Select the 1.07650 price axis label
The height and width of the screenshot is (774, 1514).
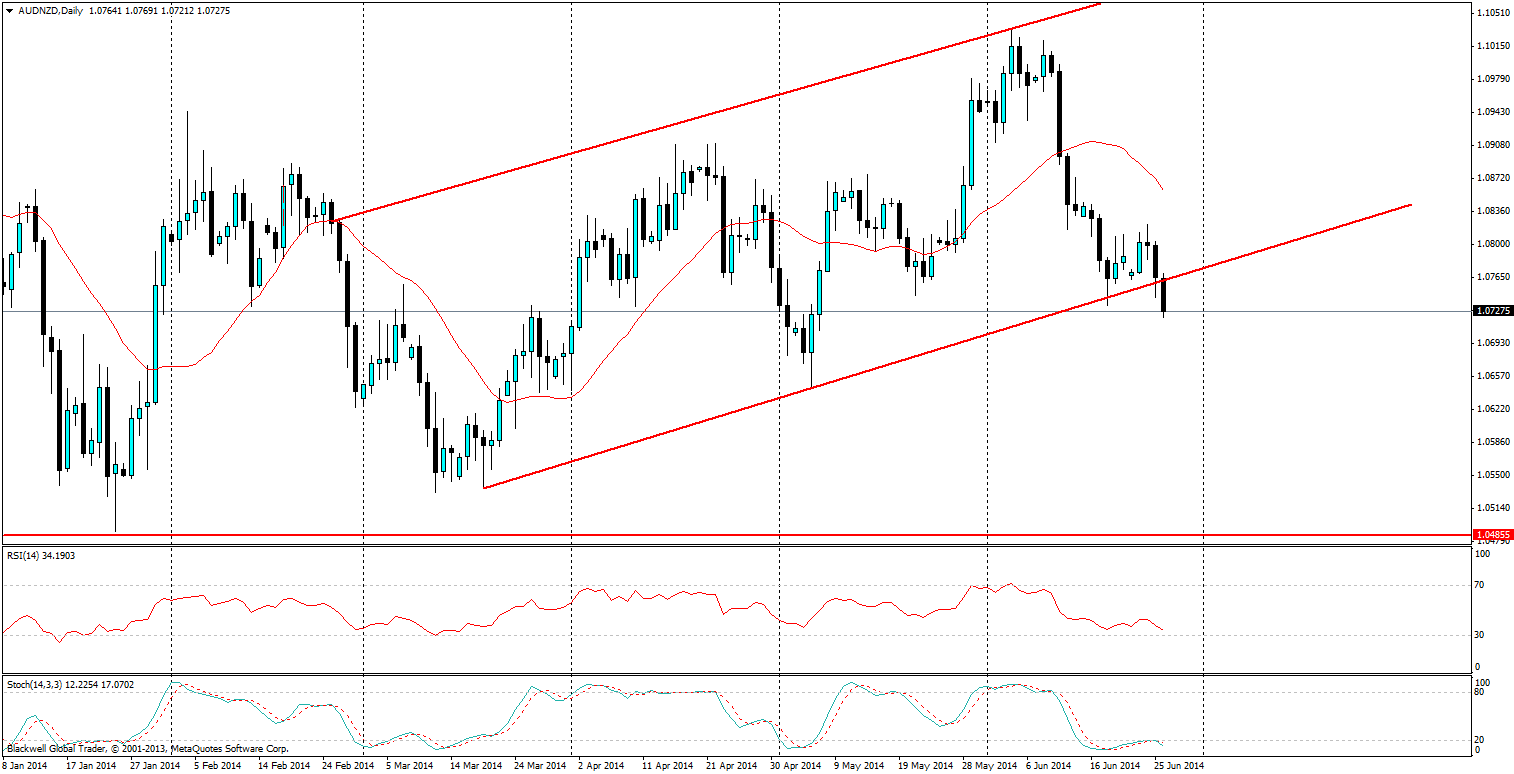click(1493, 277)
